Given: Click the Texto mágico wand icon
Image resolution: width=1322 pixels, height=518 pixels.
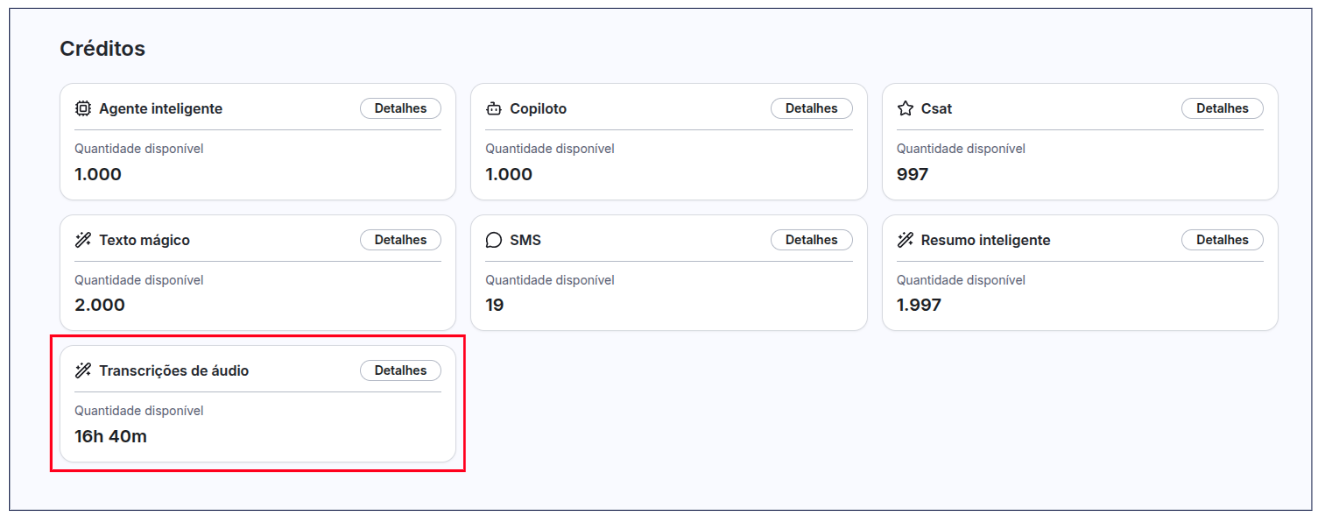Looking at the screenshot, I should point(83,240).
